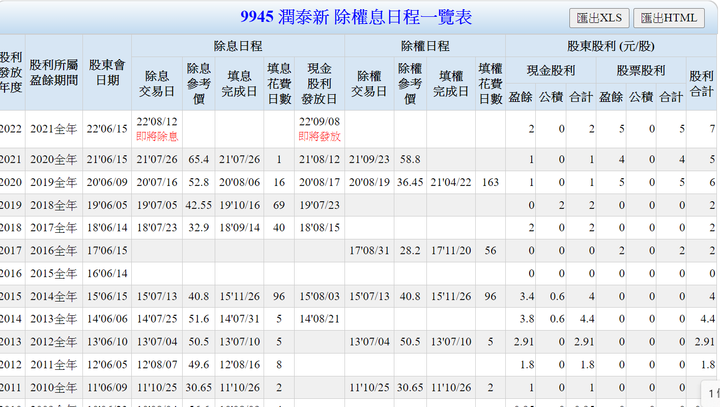Screen dimensions: 720x407
Task: Click the 除權交易日 column header
Action: tap(369, 84)
